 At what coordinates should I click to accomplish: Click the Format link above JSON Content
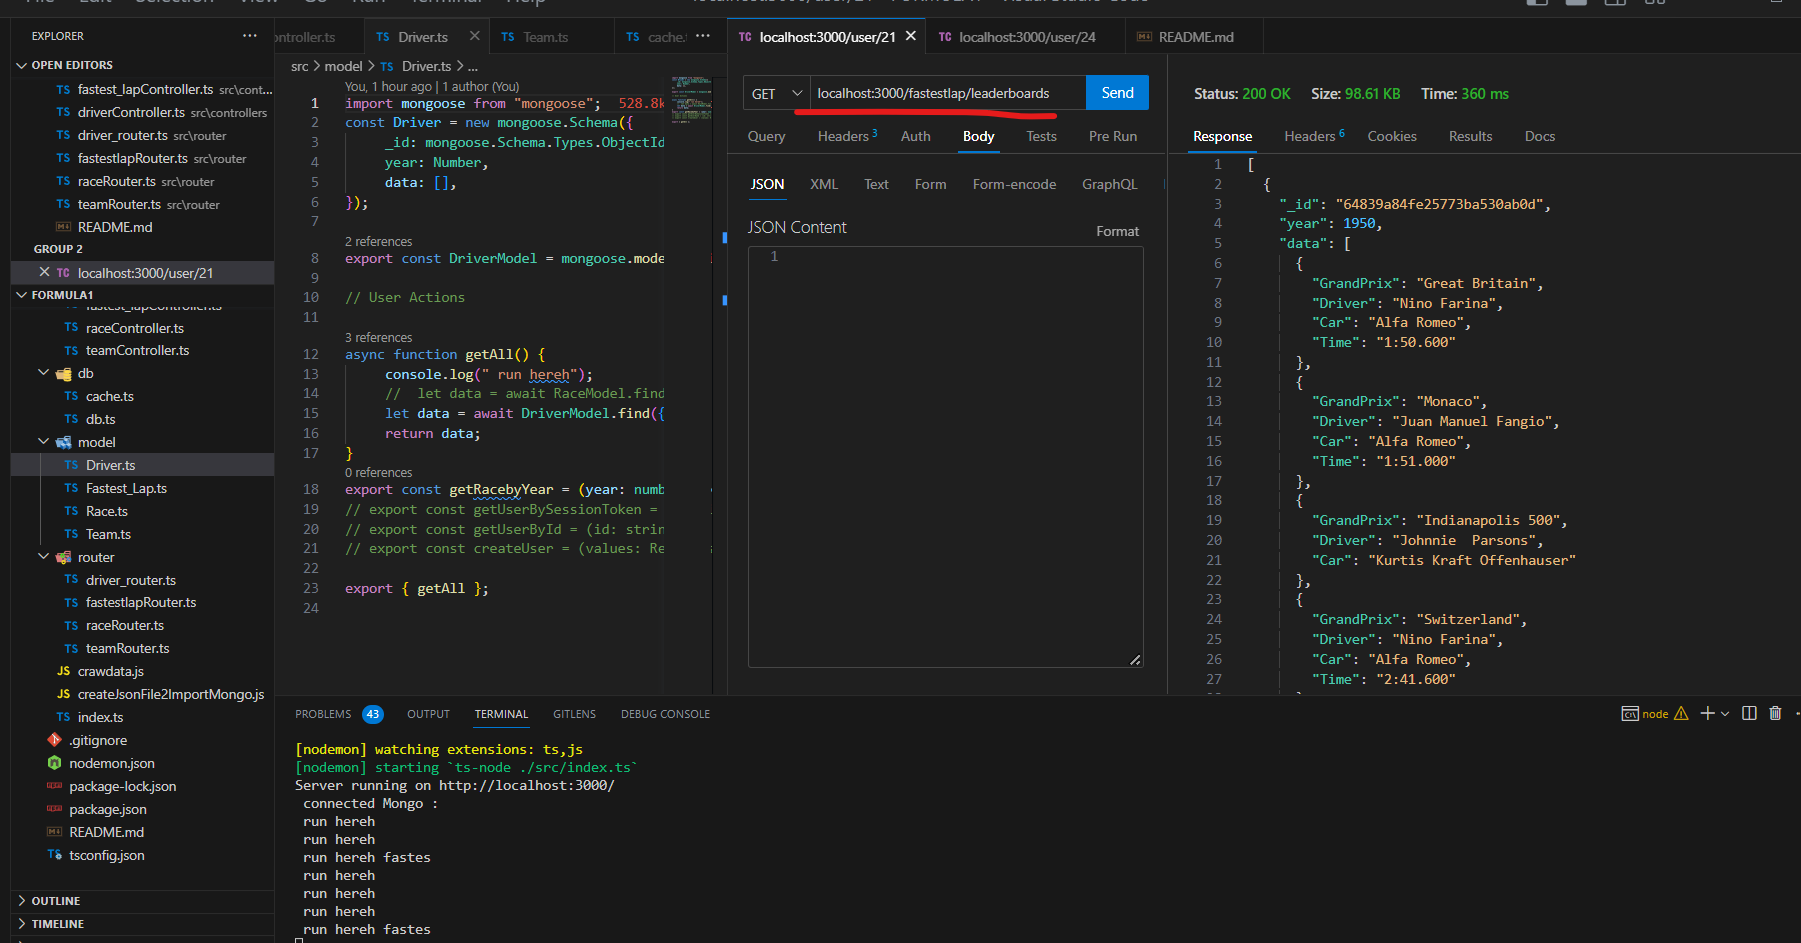tap(1117, 230)
